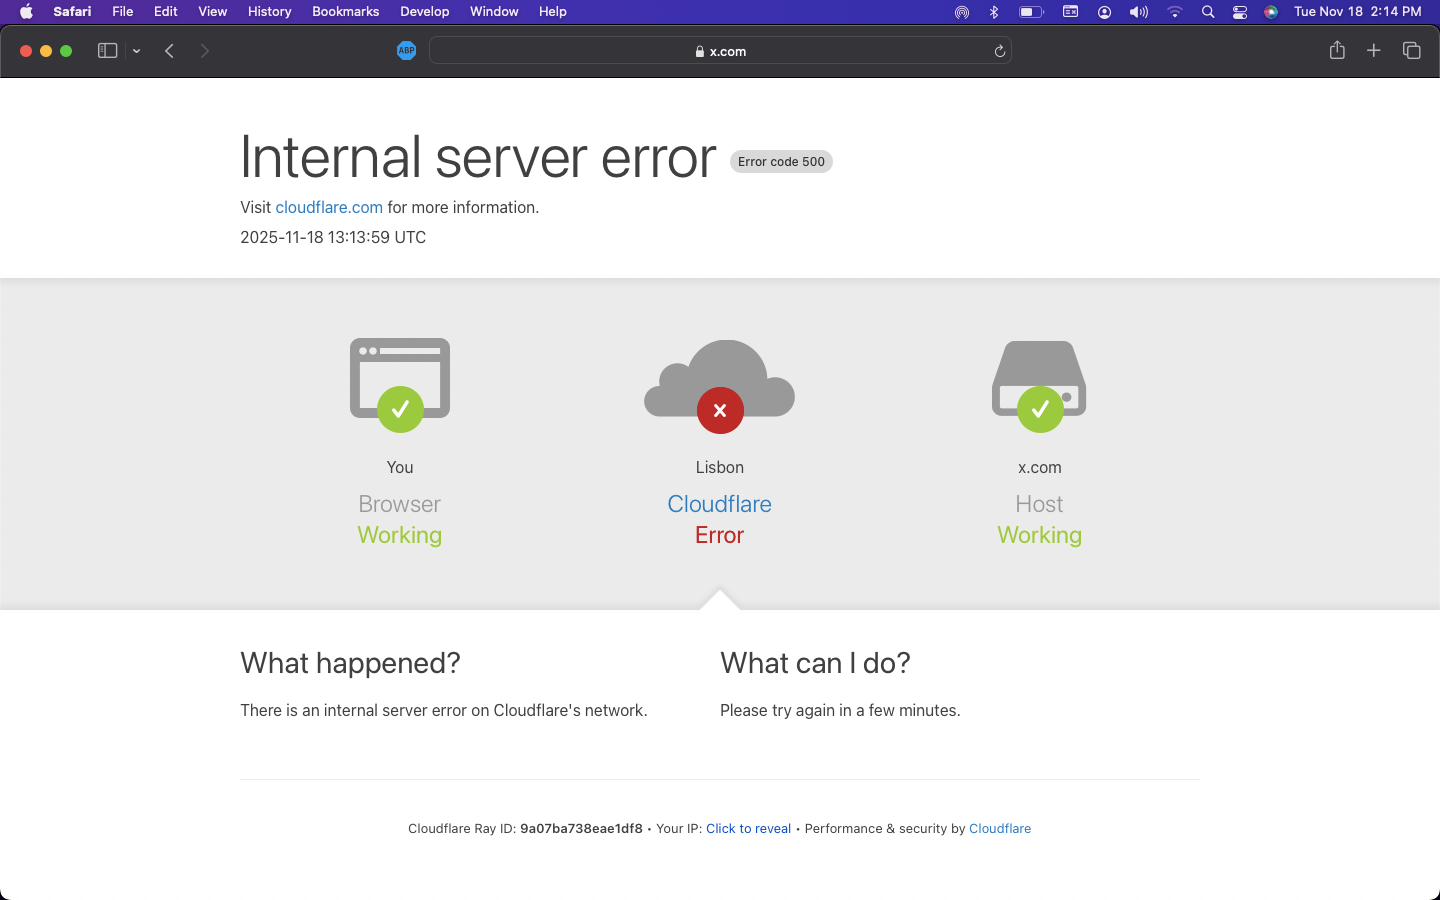Show the tab overview
The height and width of the screenshot is (900, 1440).
pos(1411,50)
